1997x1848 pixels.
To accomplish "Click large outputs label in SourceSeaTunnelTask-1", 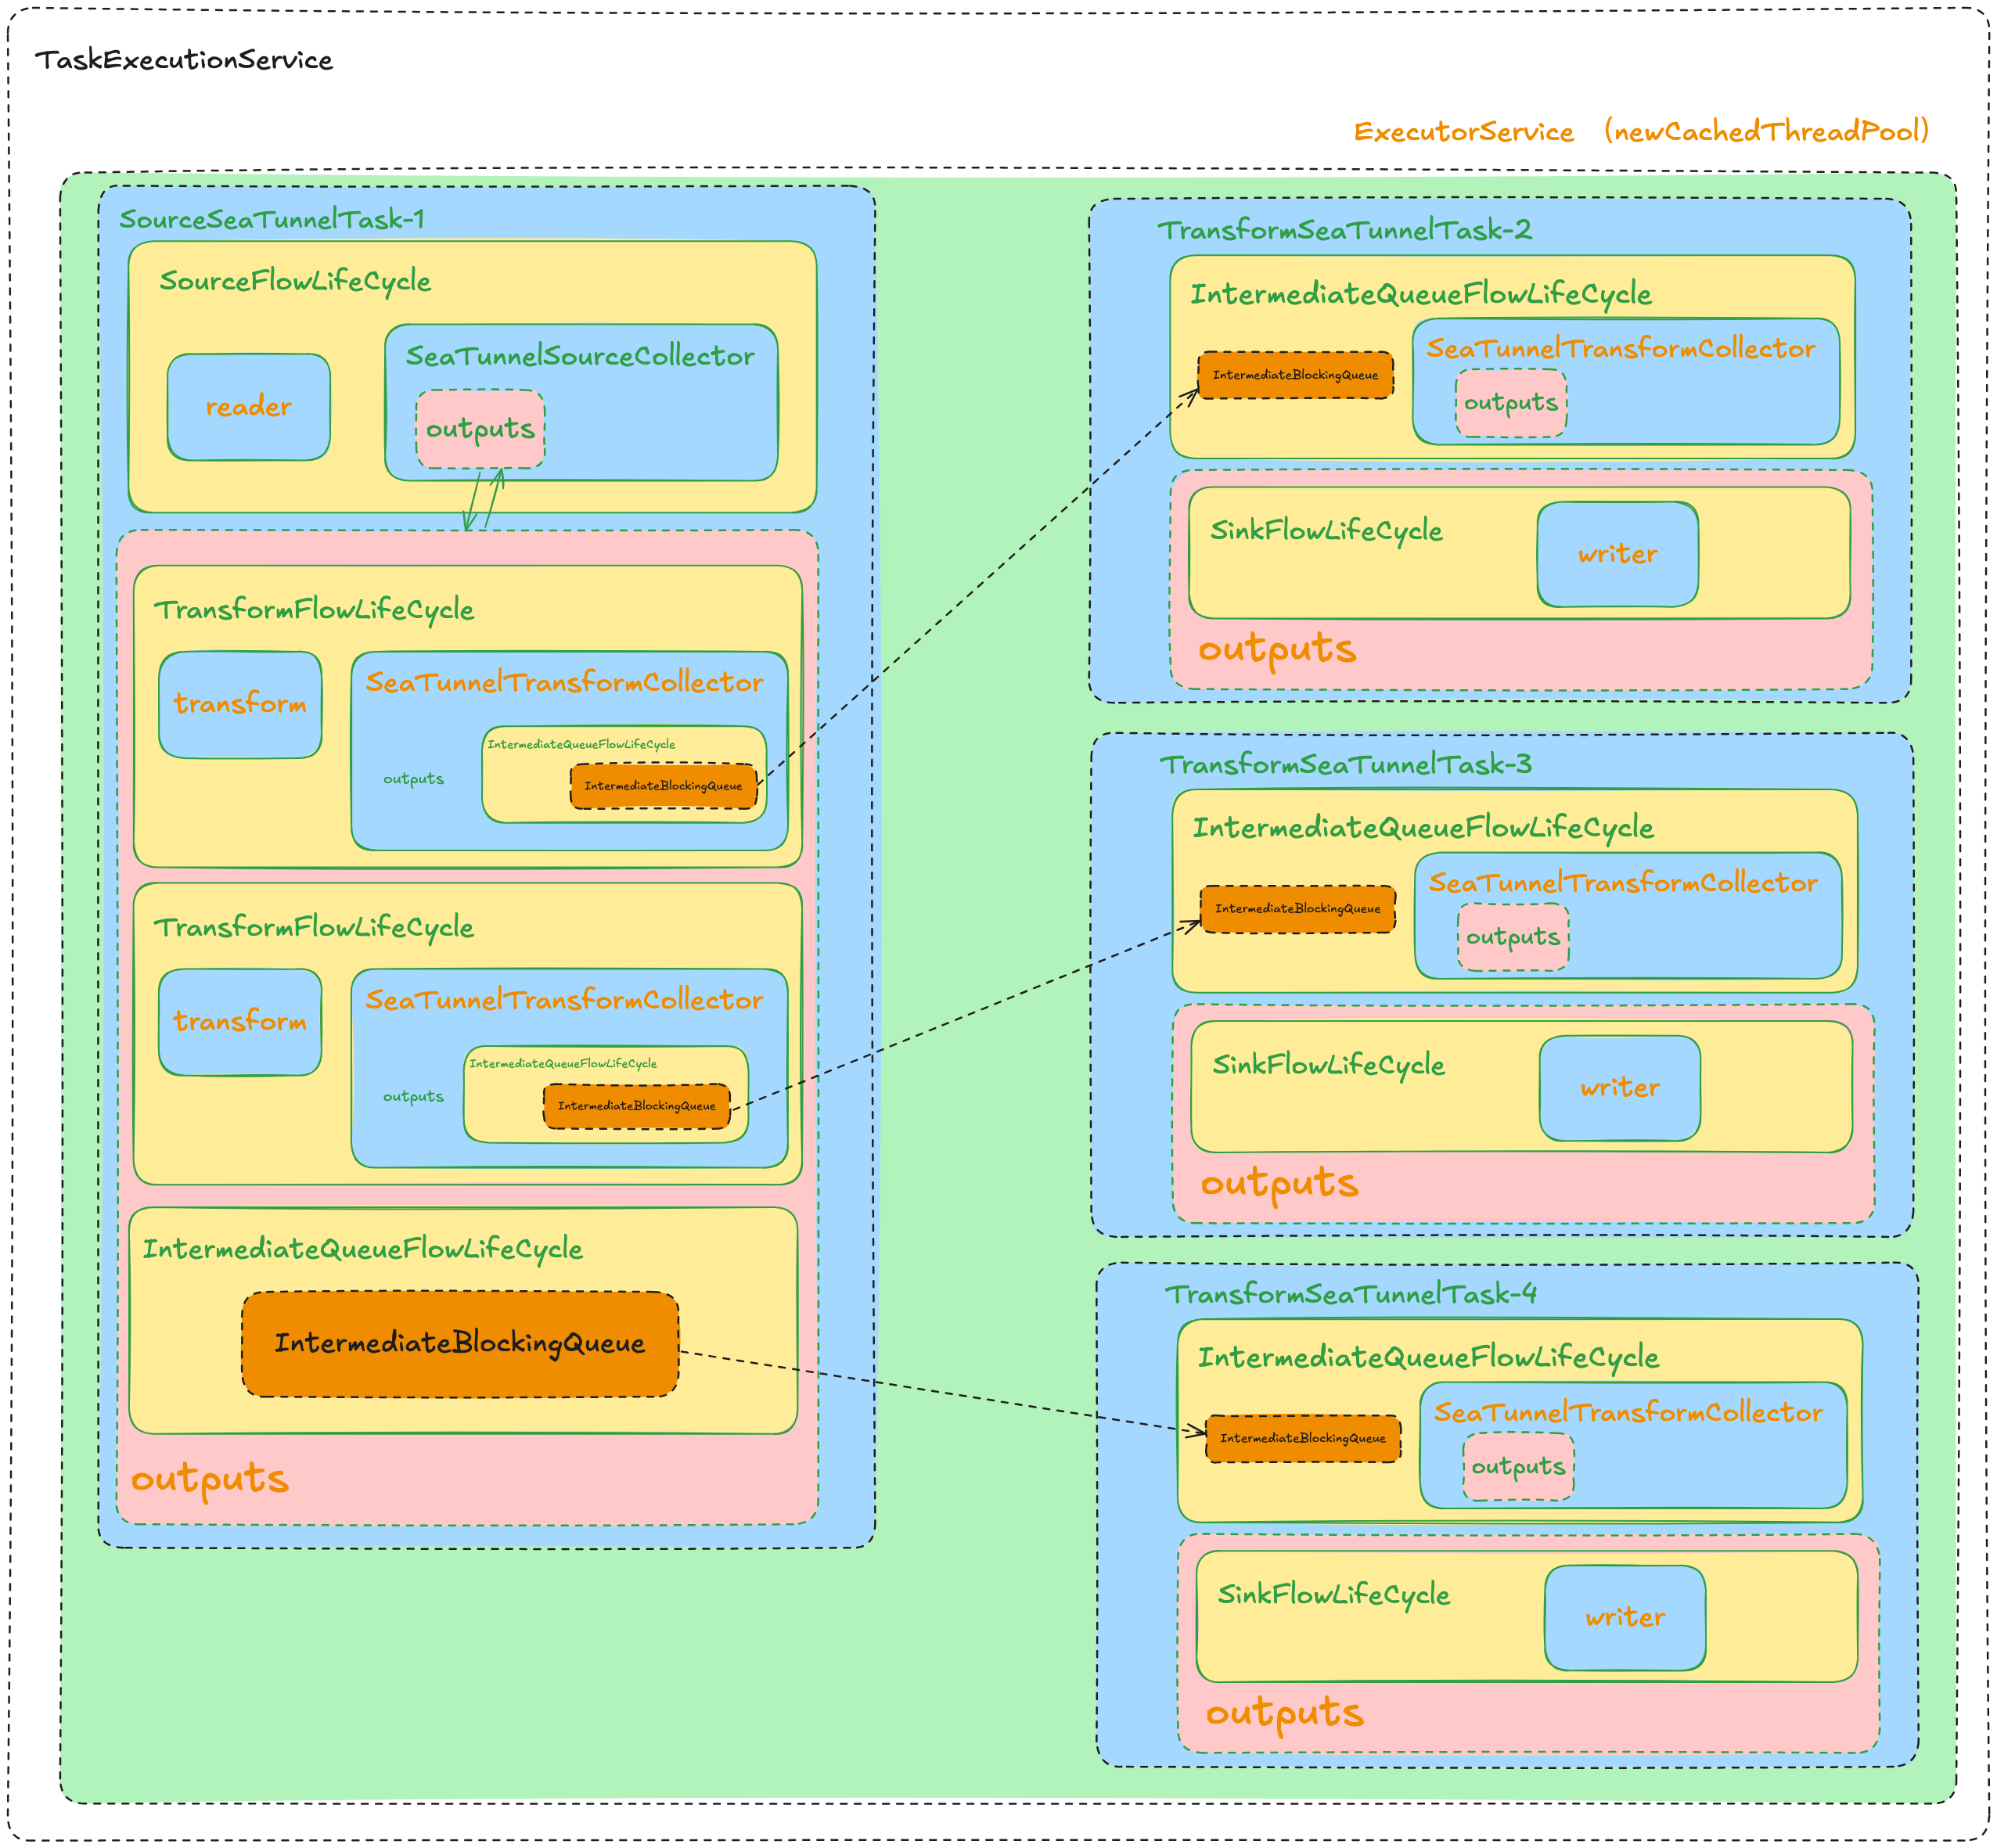I will click(x=210, y=1478).
